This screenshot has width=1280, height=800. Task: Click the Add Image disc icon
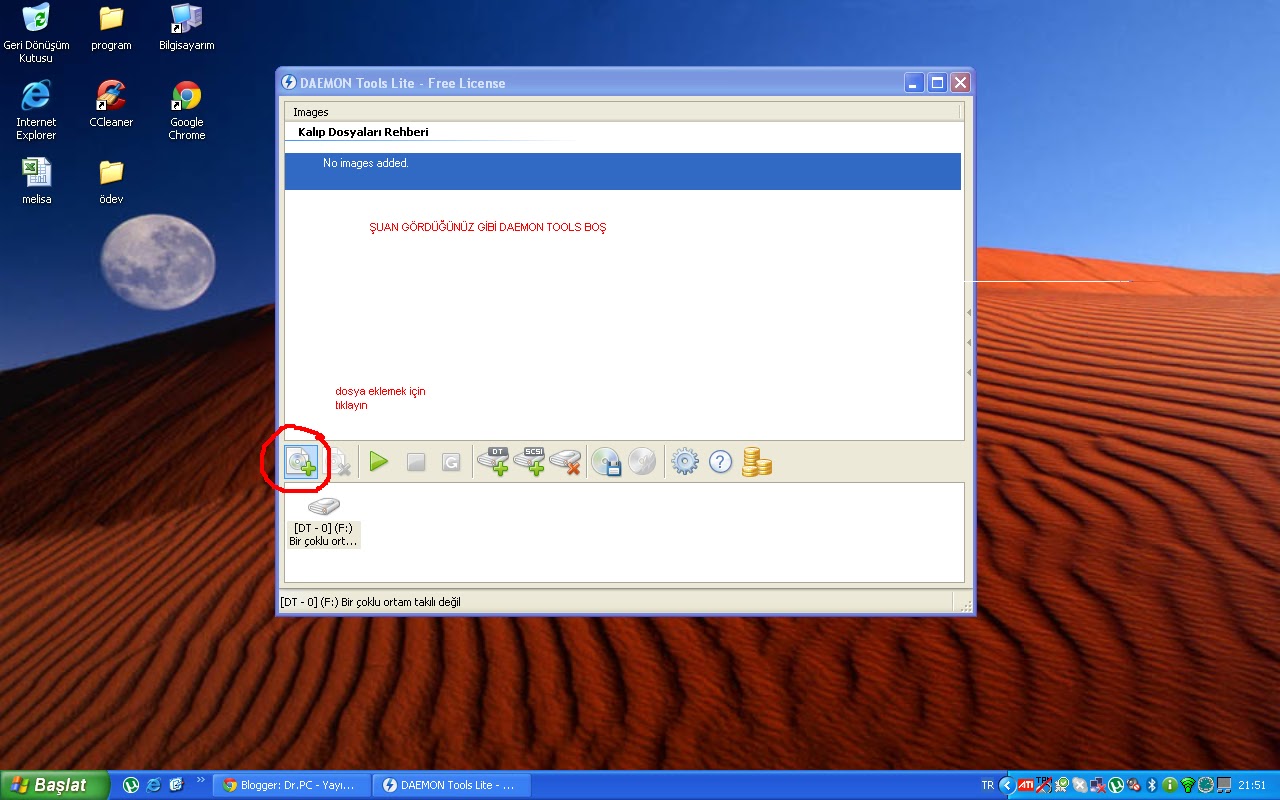tap(301, 461)
